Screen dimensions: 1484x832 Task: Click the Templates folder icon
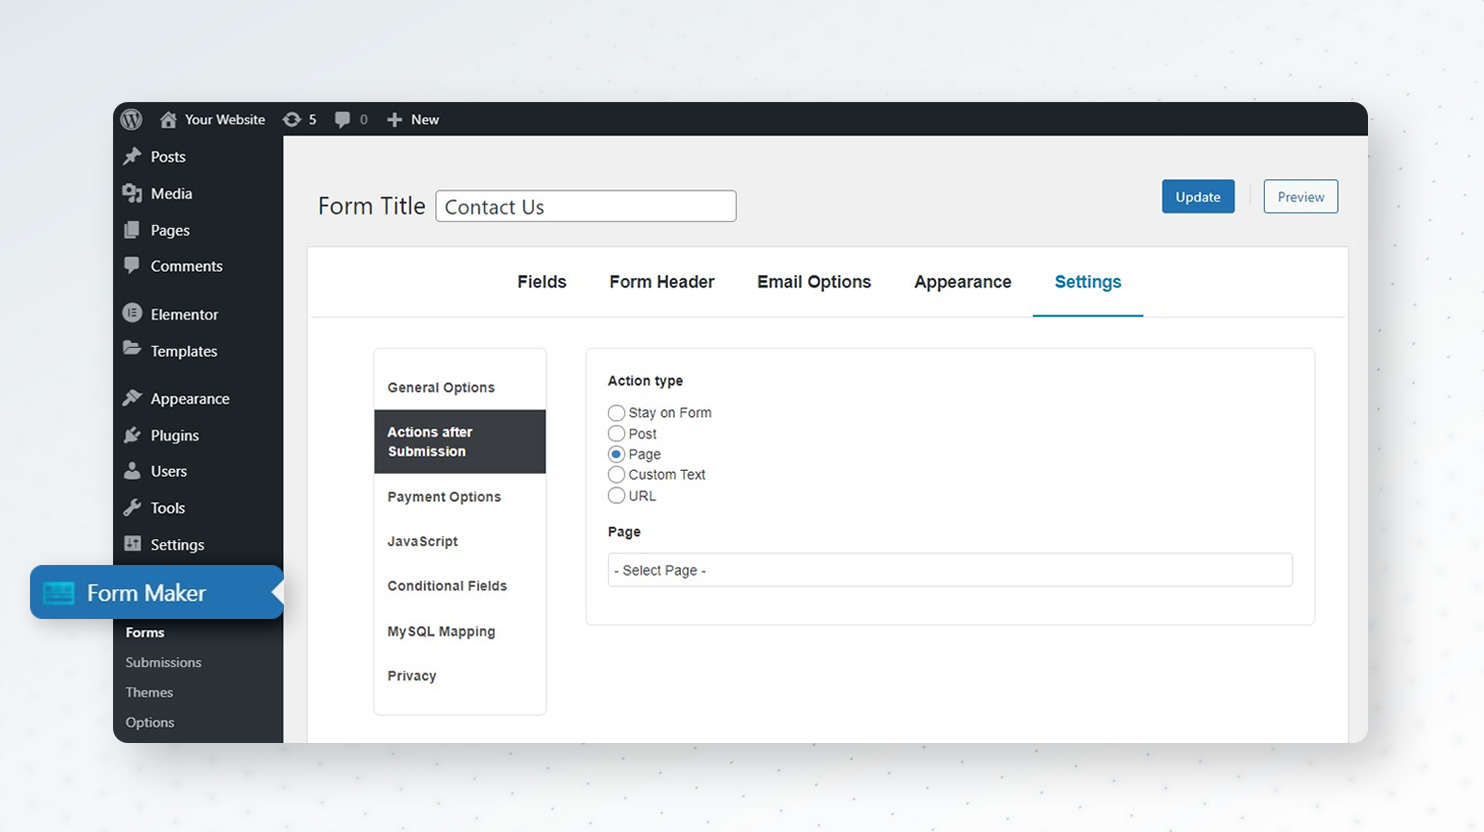pyautogui.click(x=132, y=349)
